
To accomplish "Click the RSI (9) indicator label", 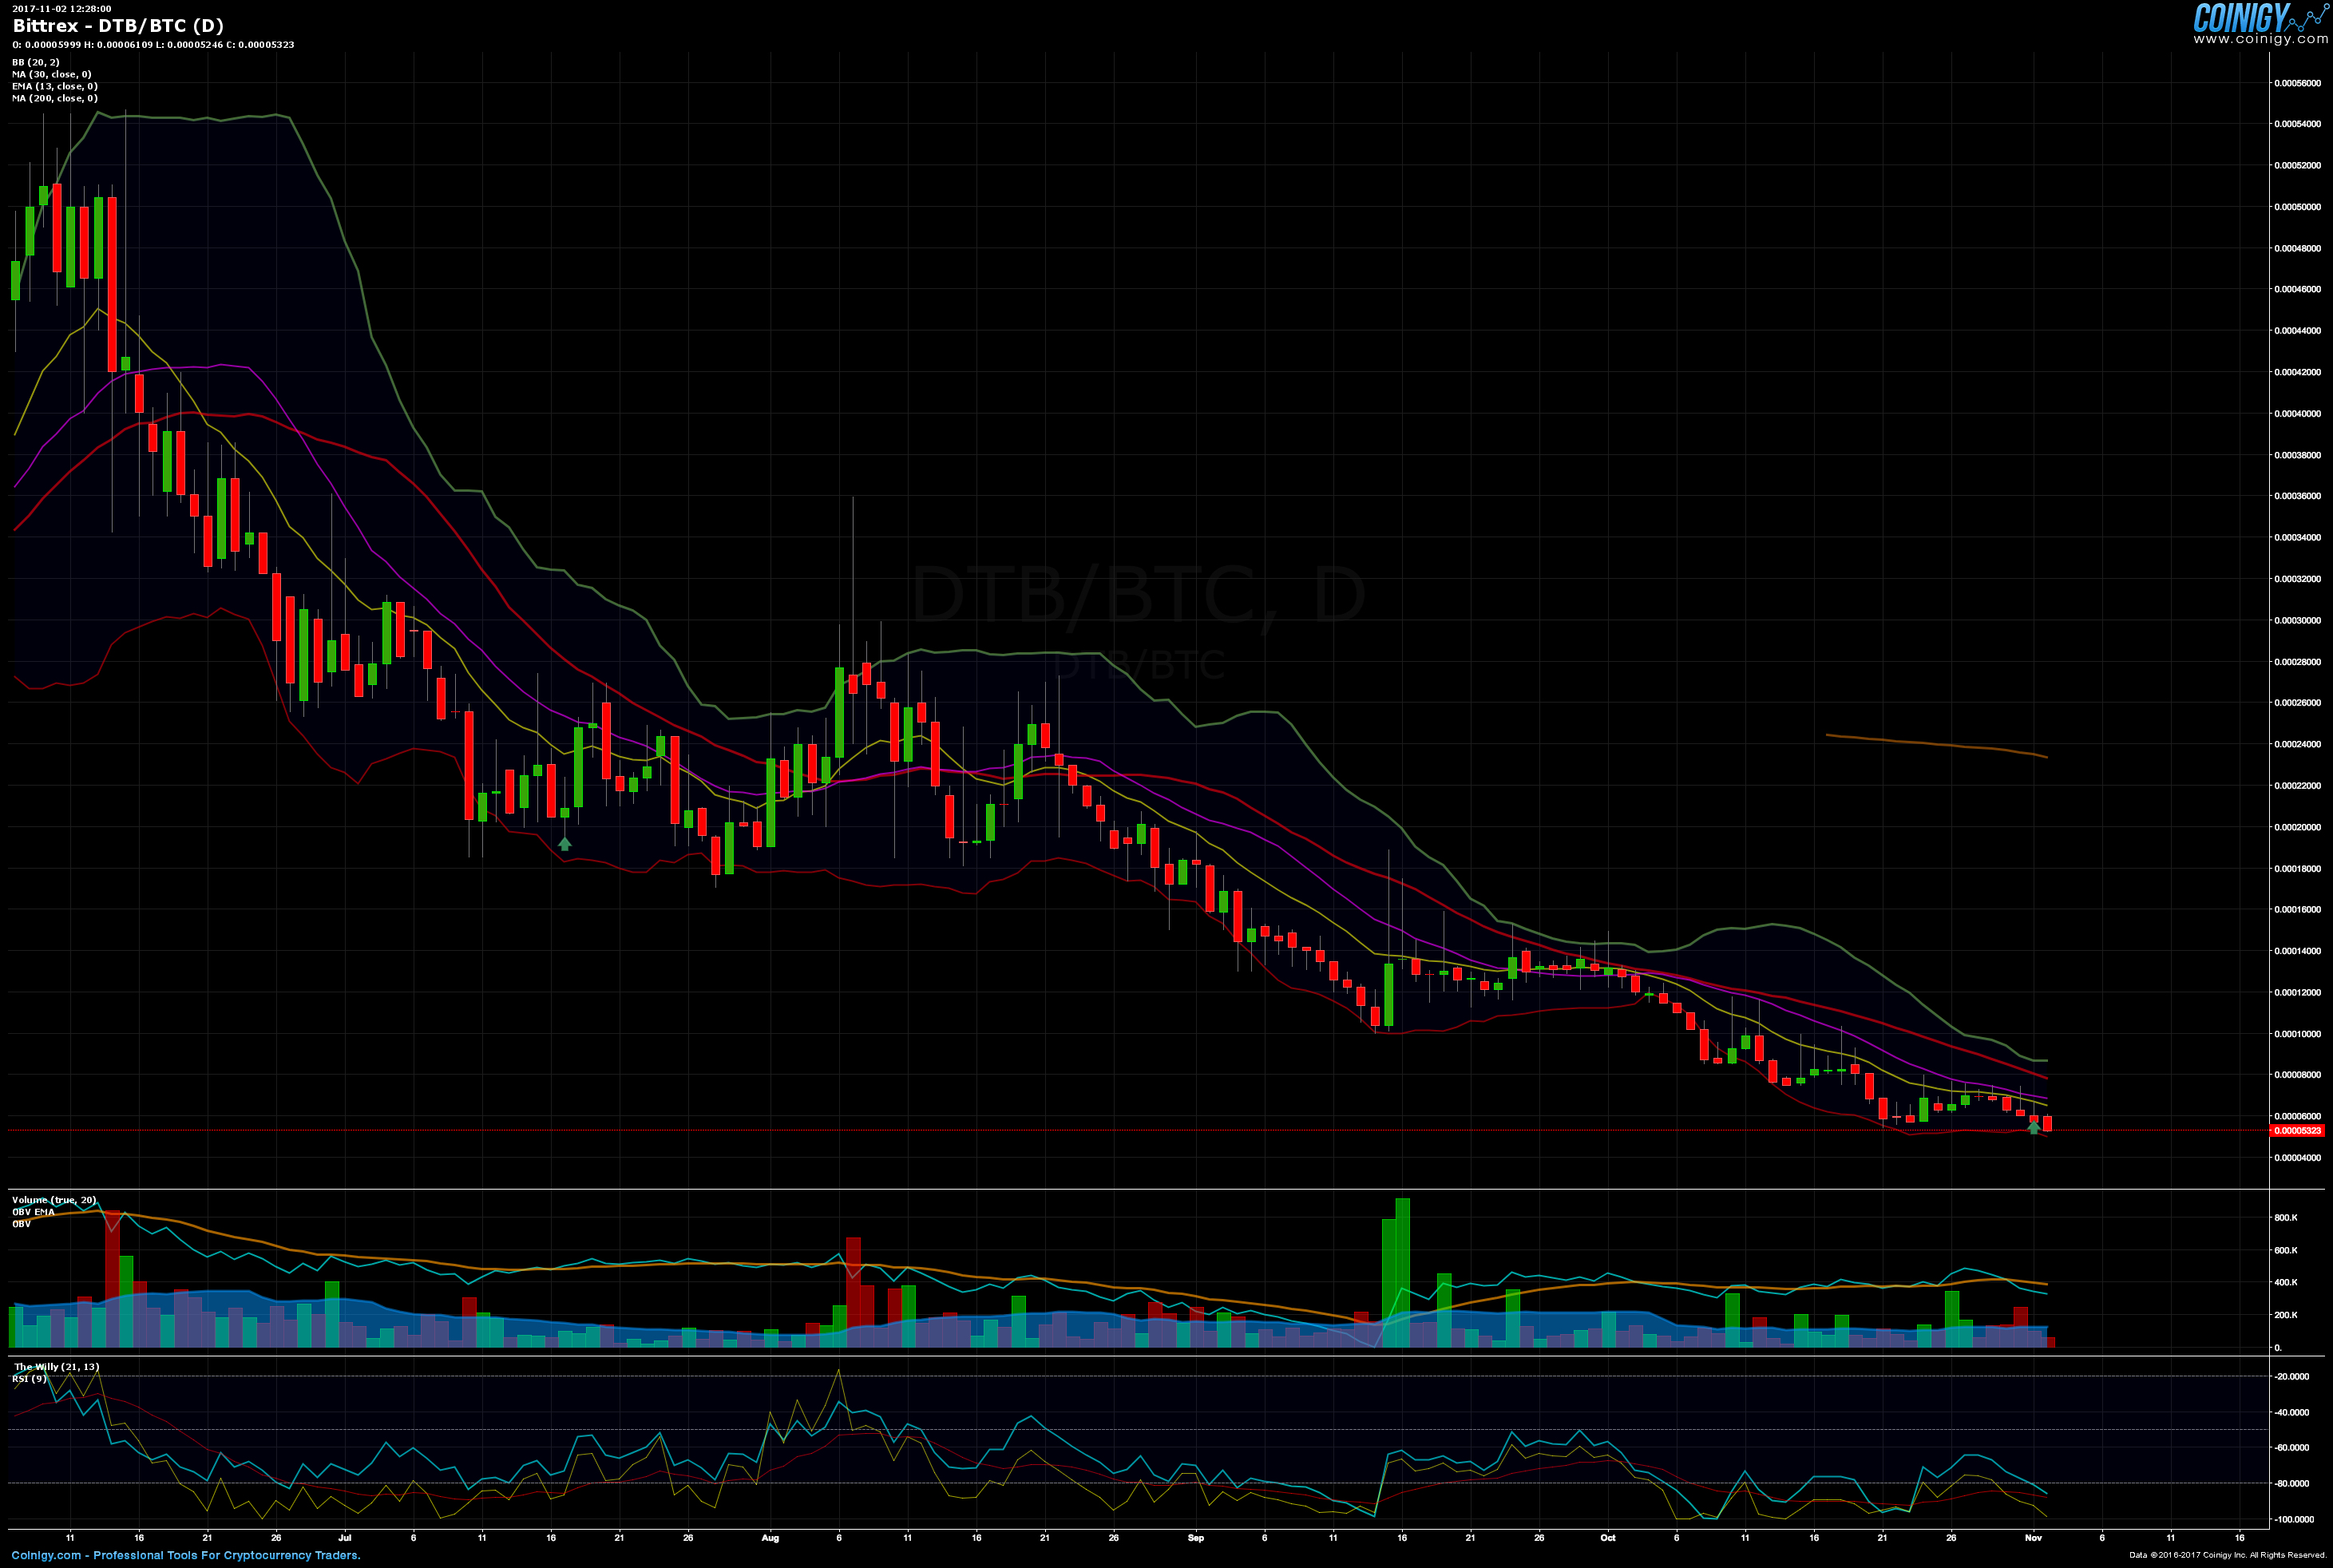I will 29,1379.
